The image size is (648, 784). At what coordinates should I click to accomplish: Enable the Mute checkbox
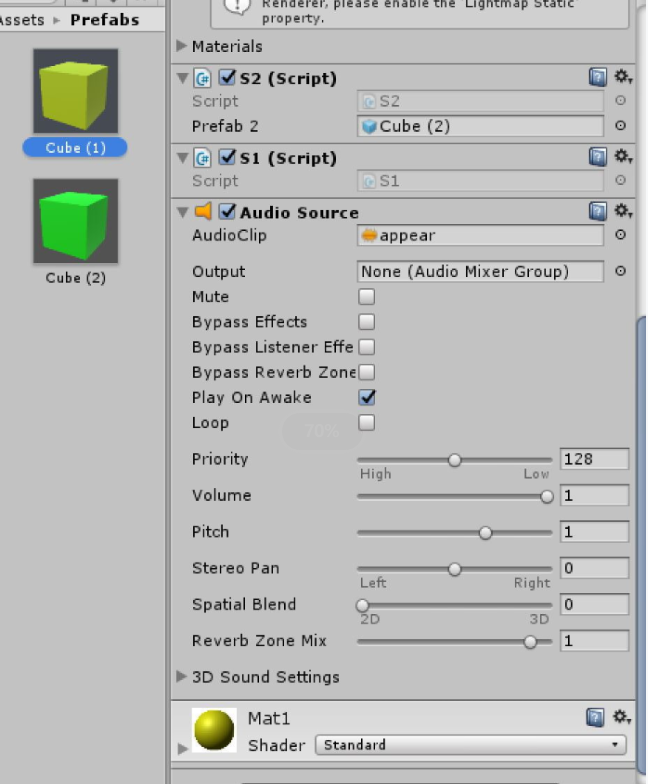click(366, 296)
